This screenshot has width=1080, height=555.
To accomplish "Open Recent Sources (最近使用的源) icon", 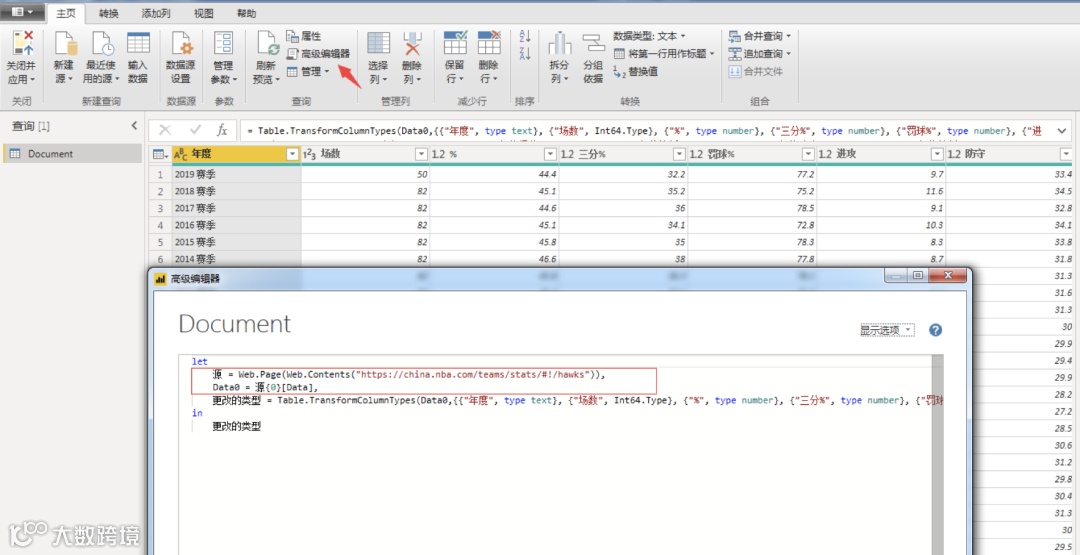I will 101,45.
